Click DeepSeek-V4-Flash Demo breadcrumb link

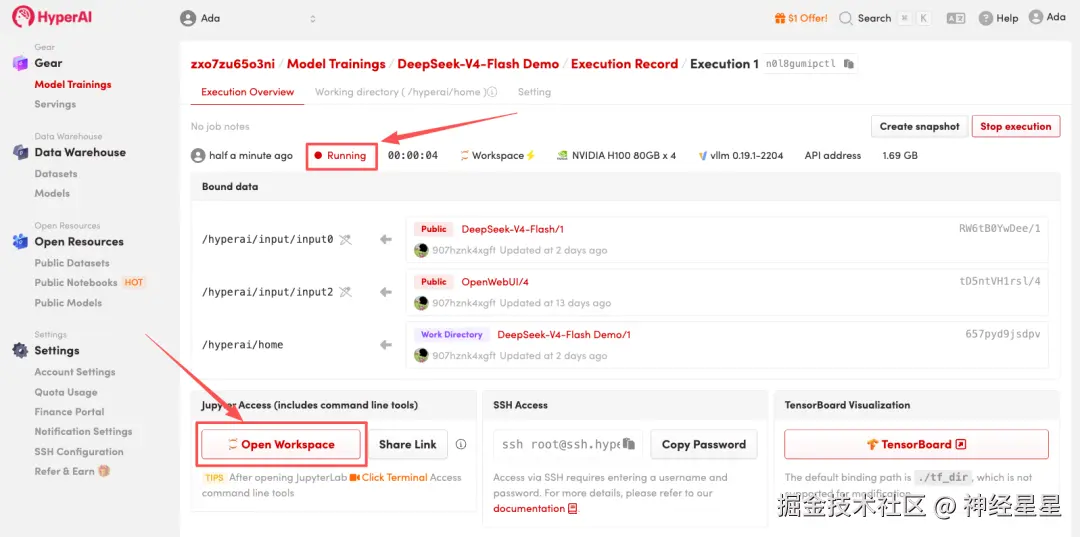coord(479,64)
